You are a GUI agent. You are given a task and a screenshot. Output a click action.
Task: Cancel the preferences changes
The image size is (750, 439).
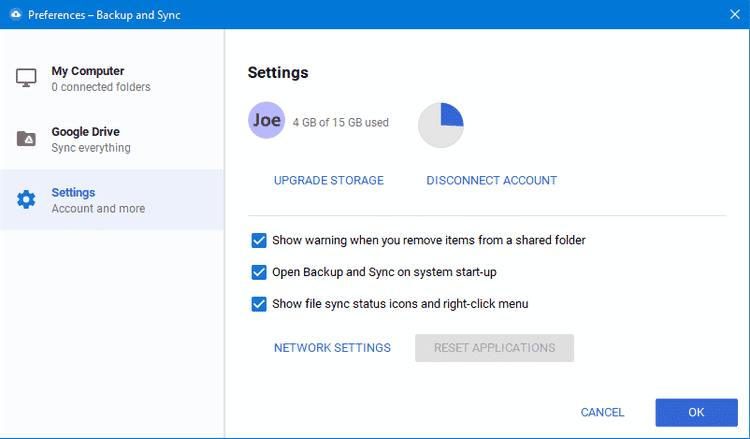point(602,412)
